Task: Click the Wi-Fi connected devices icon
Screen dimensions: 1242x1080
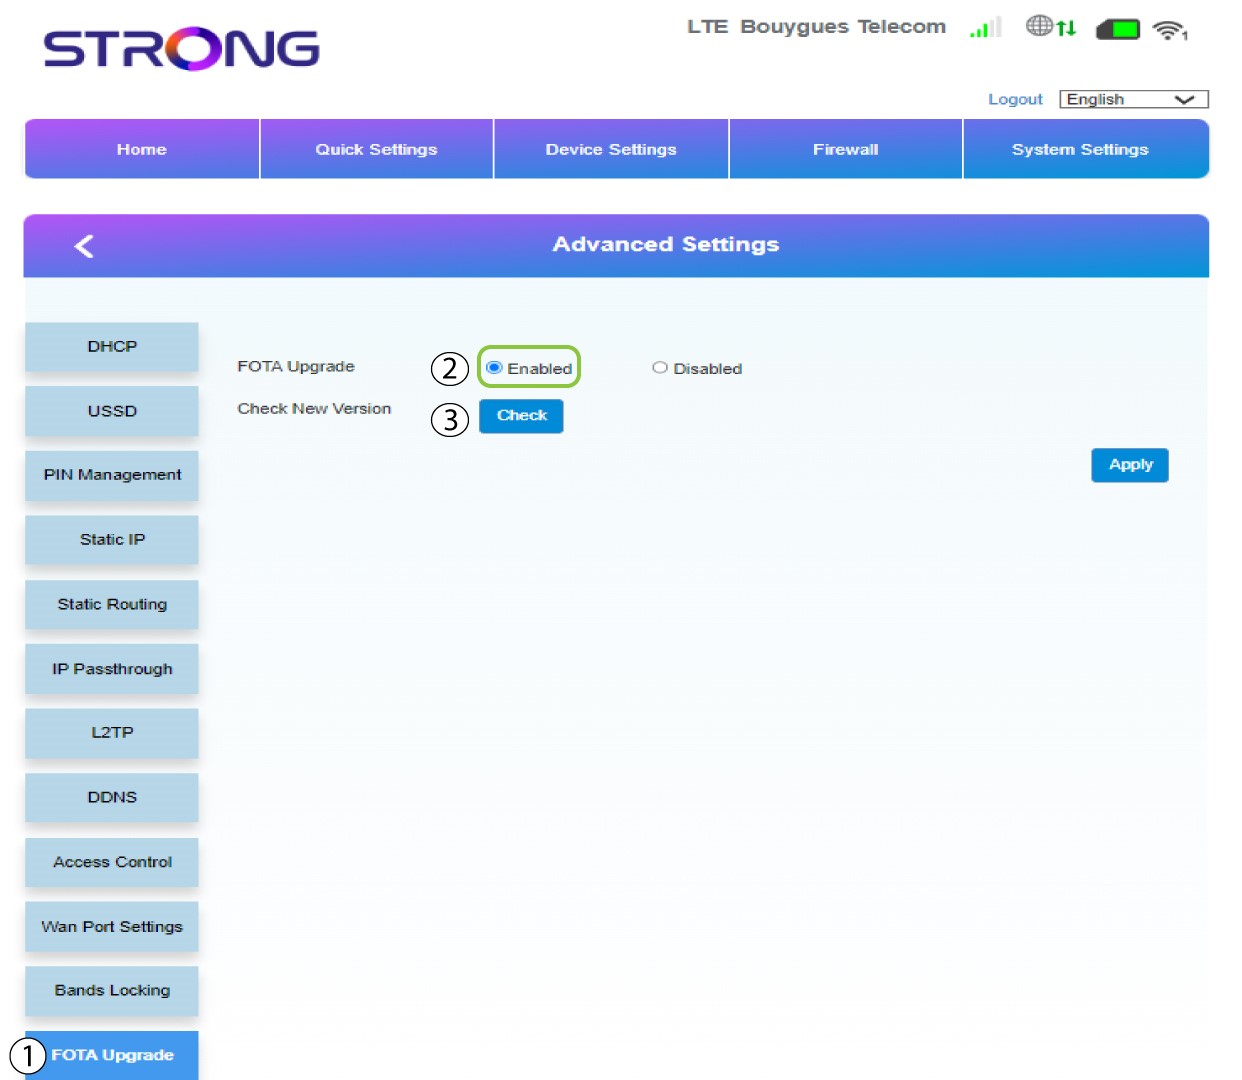Action: 1169,30
